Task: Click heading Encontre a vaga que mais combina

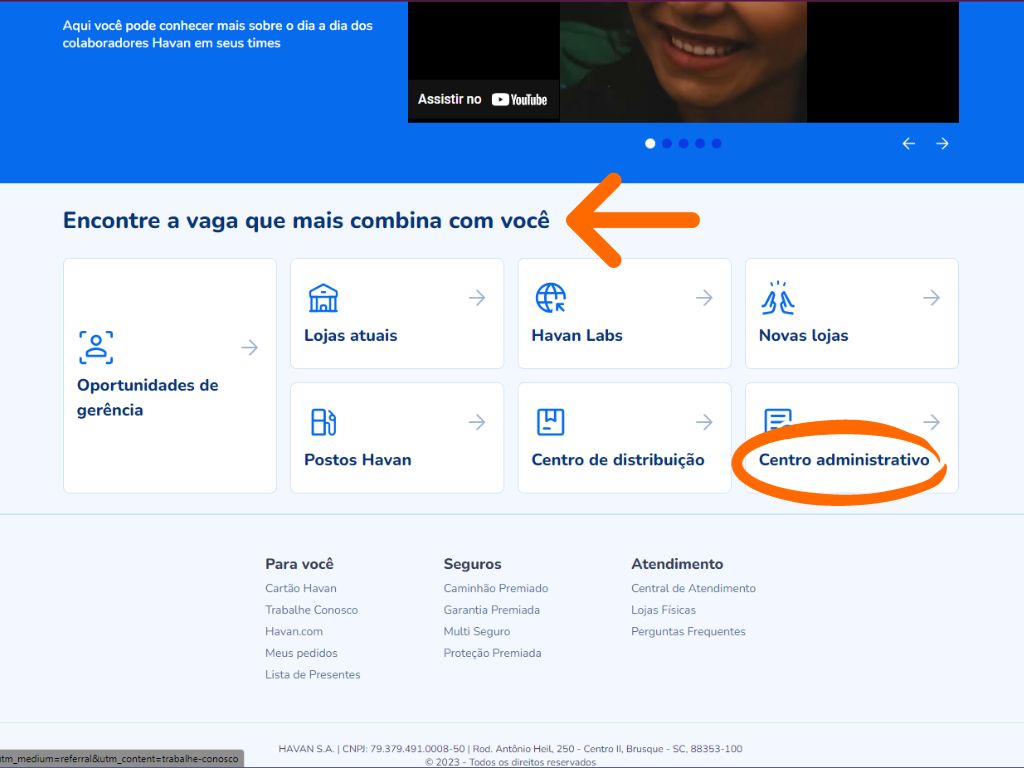Action: (306, 221)
